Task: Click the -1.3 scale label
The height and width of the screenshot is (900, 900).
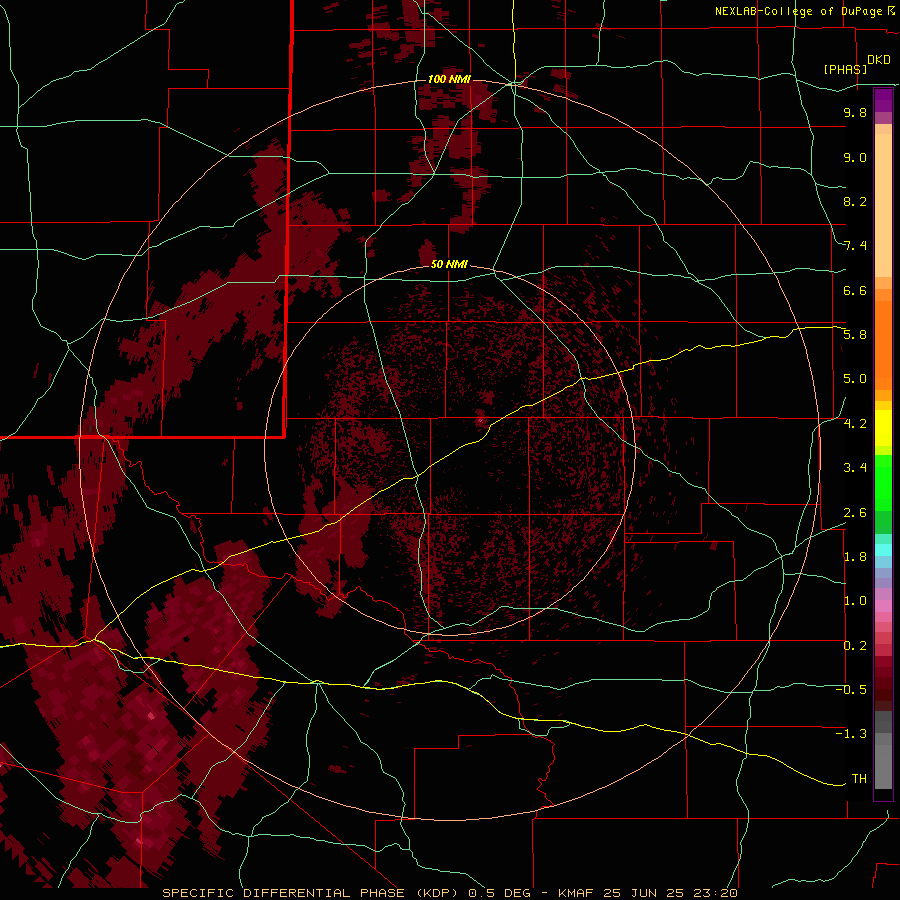Action: click(x=851, y=734)
